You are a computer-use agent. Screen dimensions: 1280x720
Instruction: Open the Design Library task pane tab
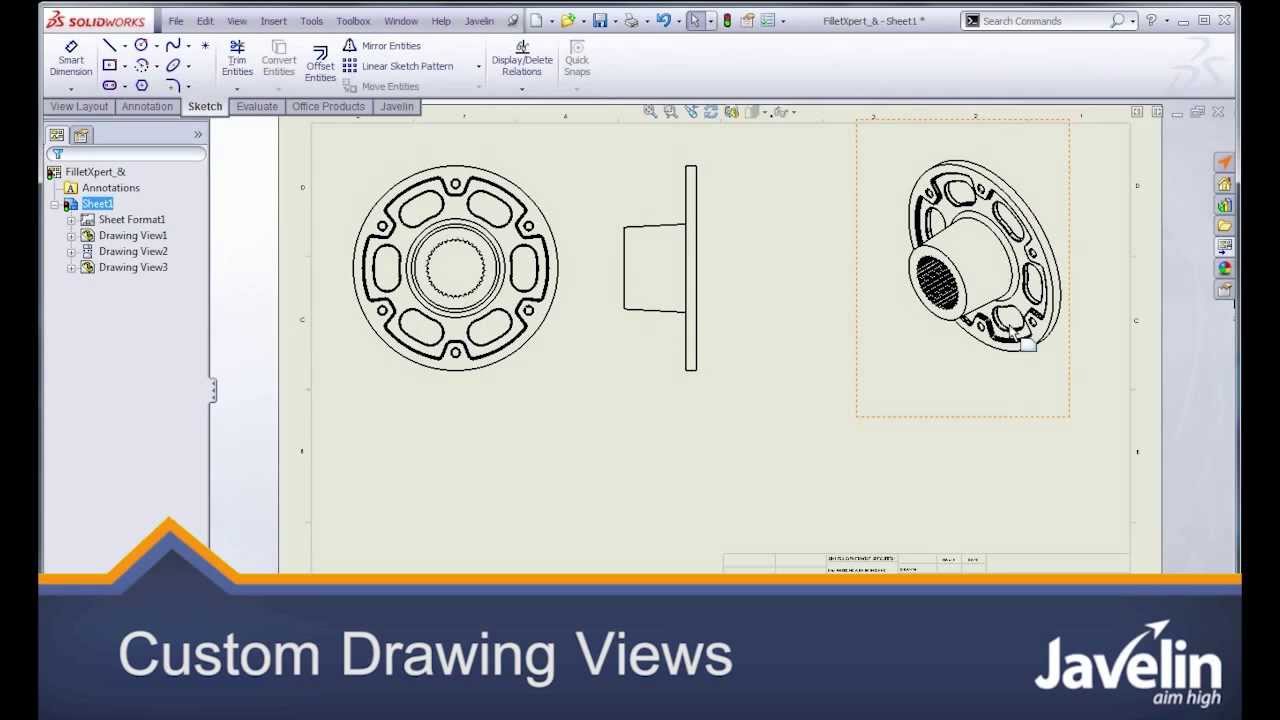[1224, 205]
